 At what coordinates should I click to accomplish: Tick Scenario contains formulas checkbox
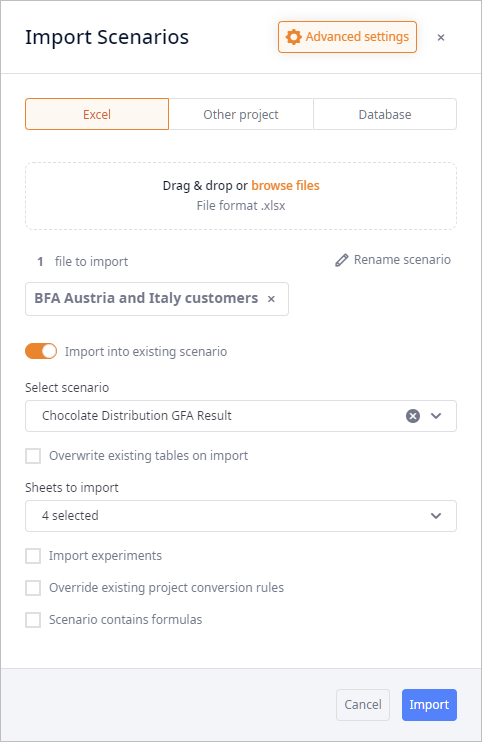(x=33, y=620)
